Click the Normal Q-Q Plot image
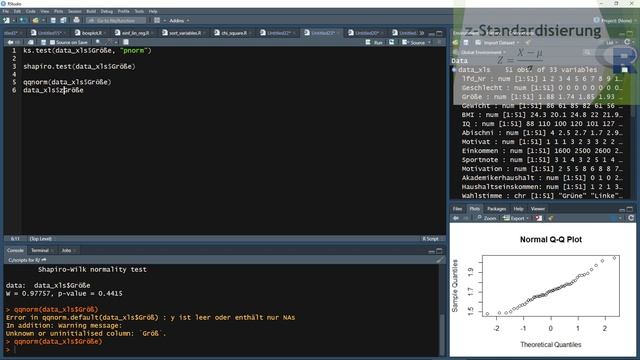 [543, 290]
